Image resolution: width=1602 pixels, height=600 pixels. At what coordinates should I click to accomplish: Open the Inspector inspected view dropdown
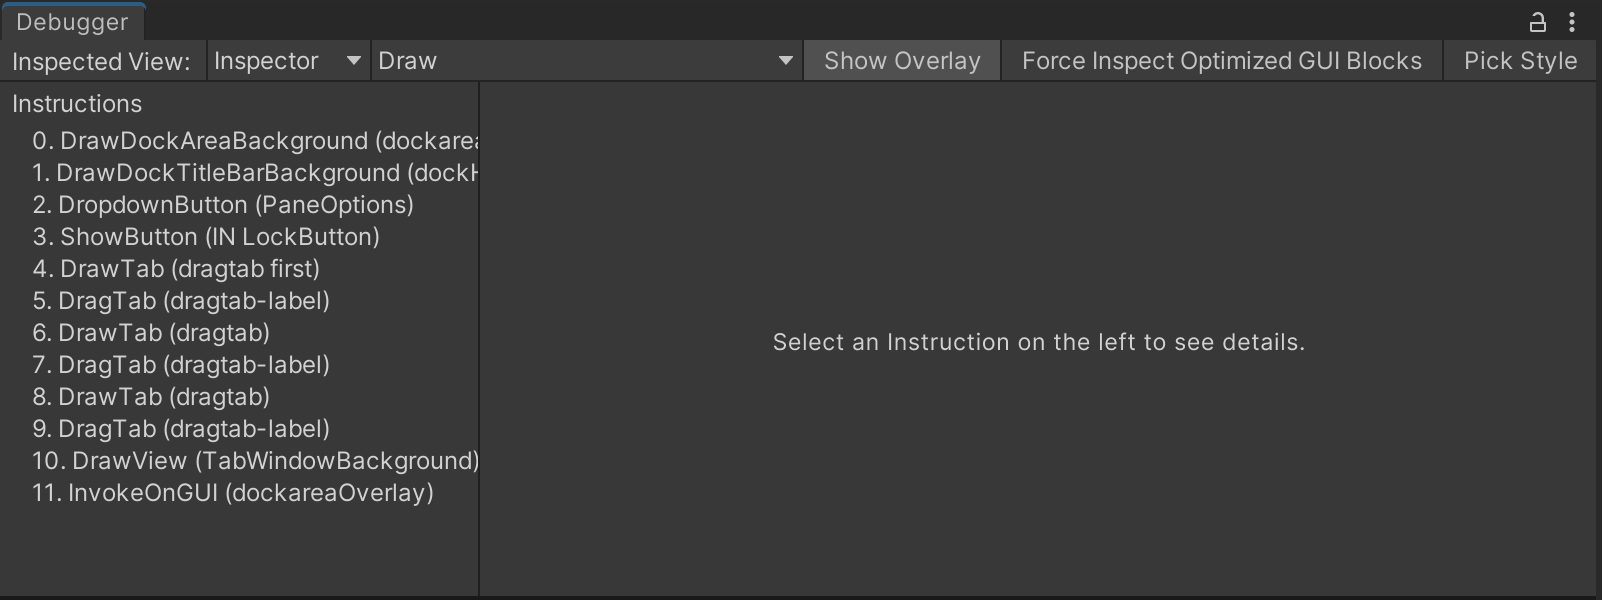point(287,61)
